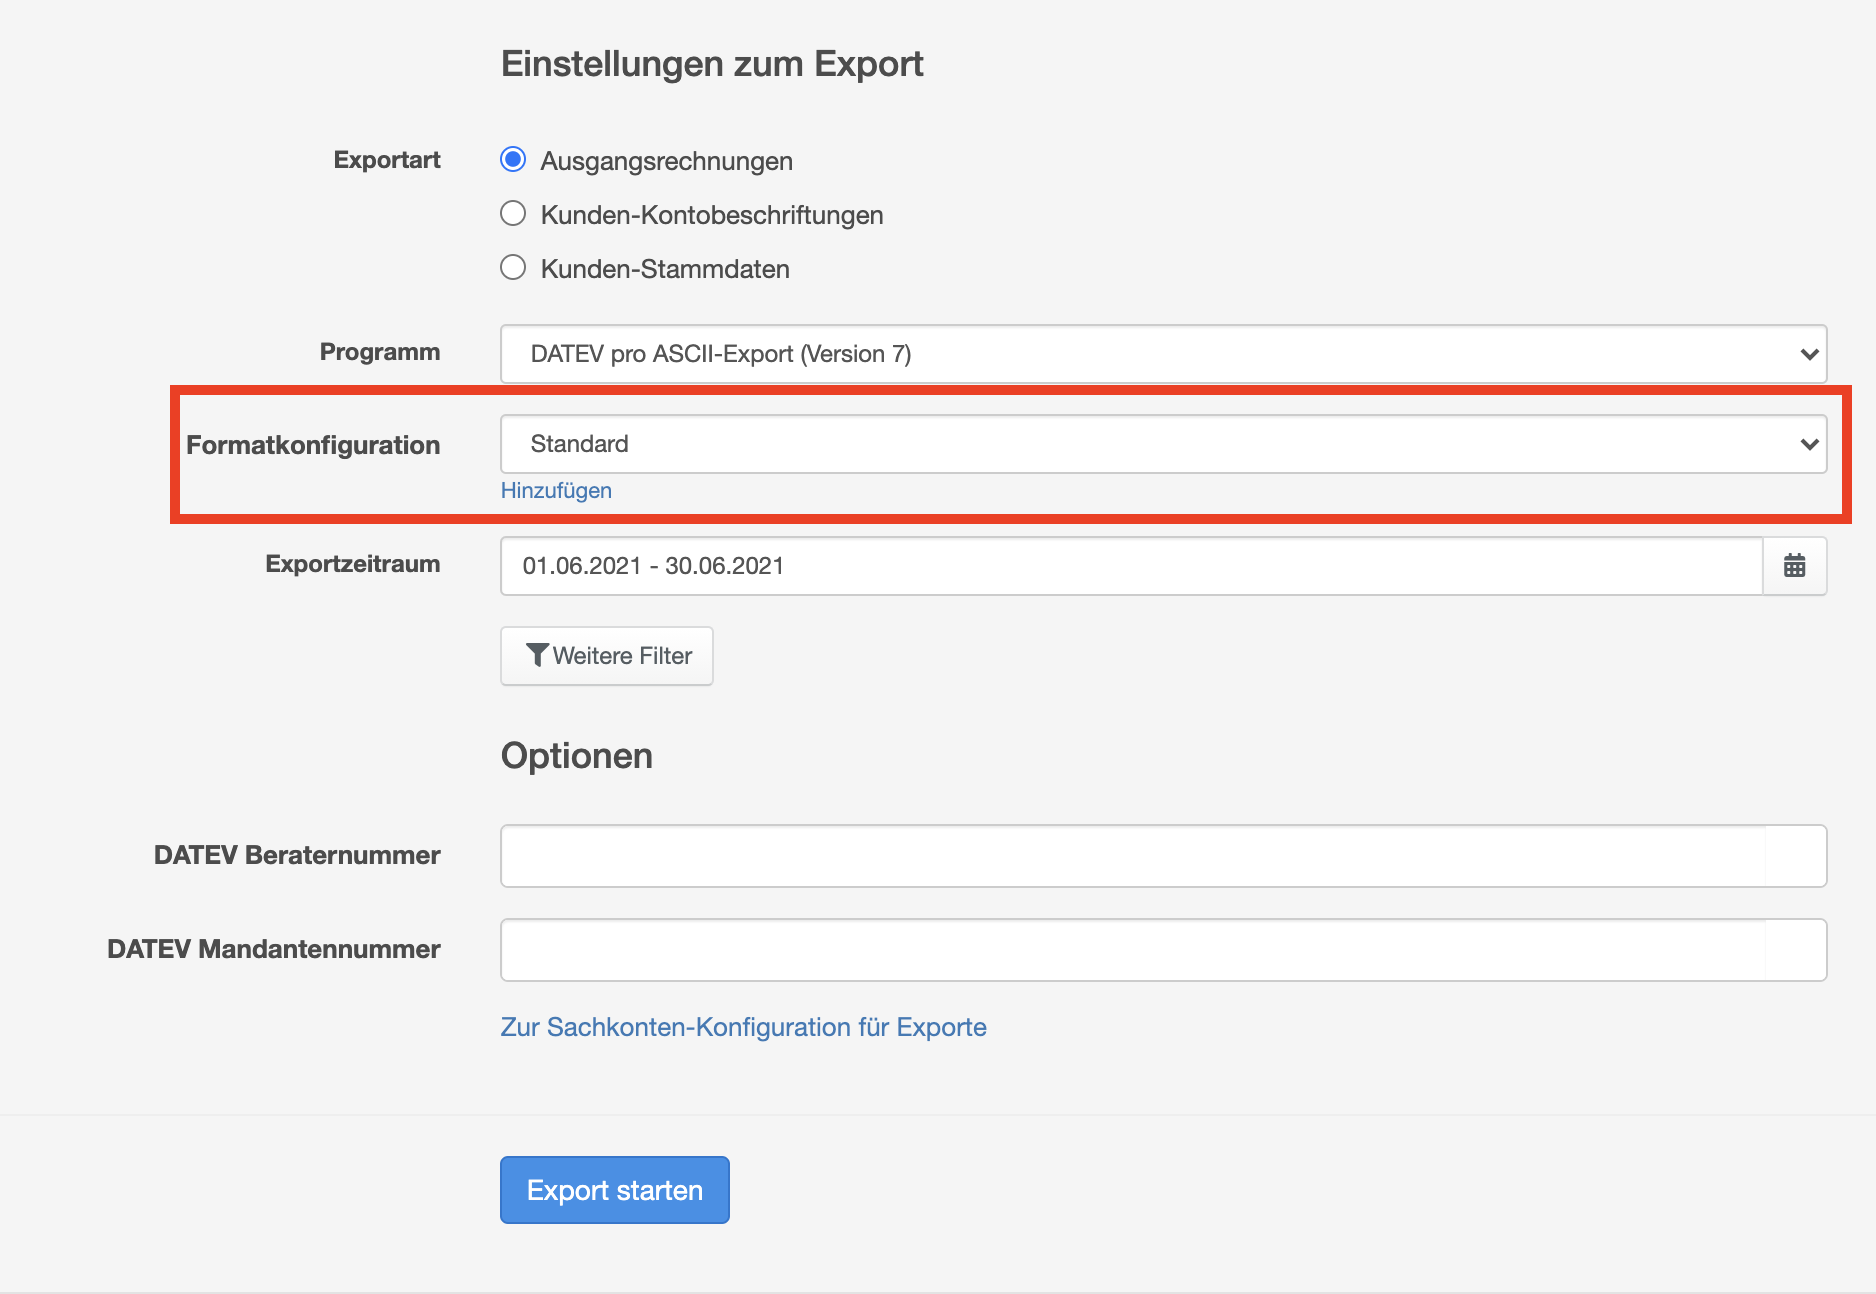
Task: Focus the DATEV Beraternummer input field
Action: click(1162, 856)
